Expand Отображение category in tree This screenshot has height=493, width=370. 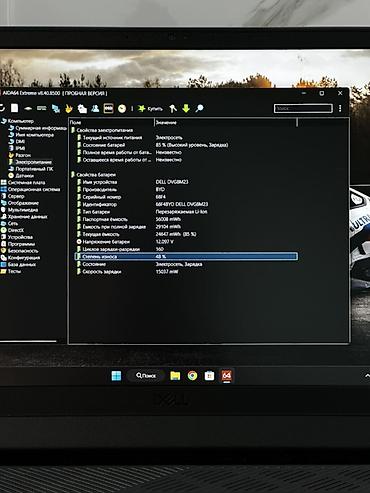20,203
